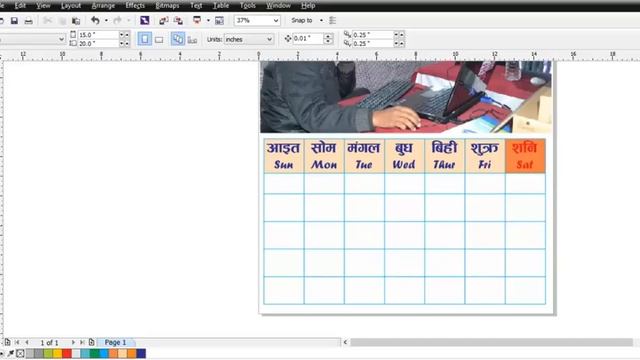
Task: Click the Copy icon
Action: coord(62,20)
